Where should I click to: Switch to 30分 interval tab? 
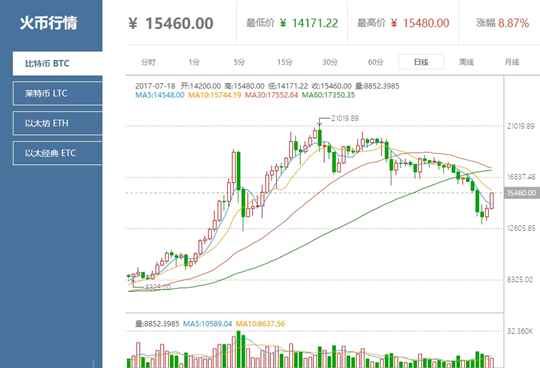pyautogui.click(x=330, y=62)
